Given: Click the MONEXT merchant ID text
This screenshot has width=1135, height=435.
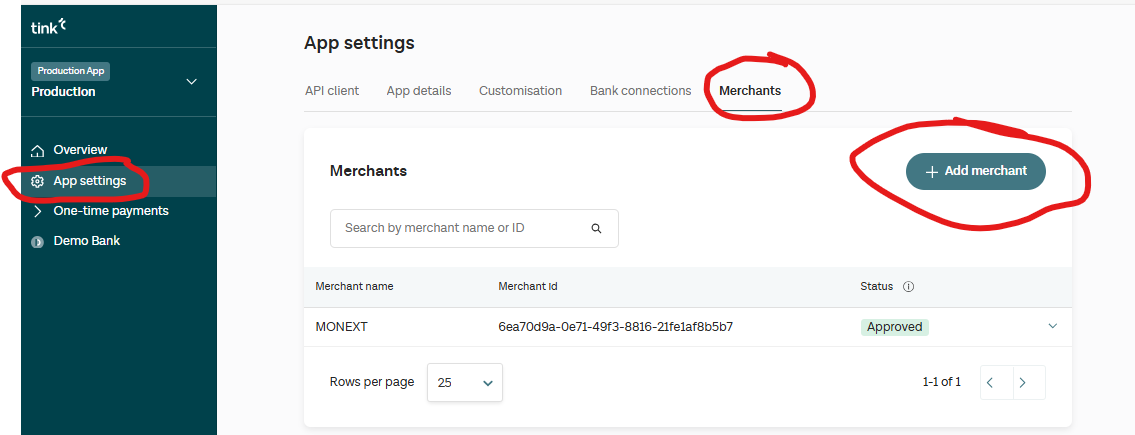Looking at the screenshot, I should pyautogui.click(x=615, y=327).
